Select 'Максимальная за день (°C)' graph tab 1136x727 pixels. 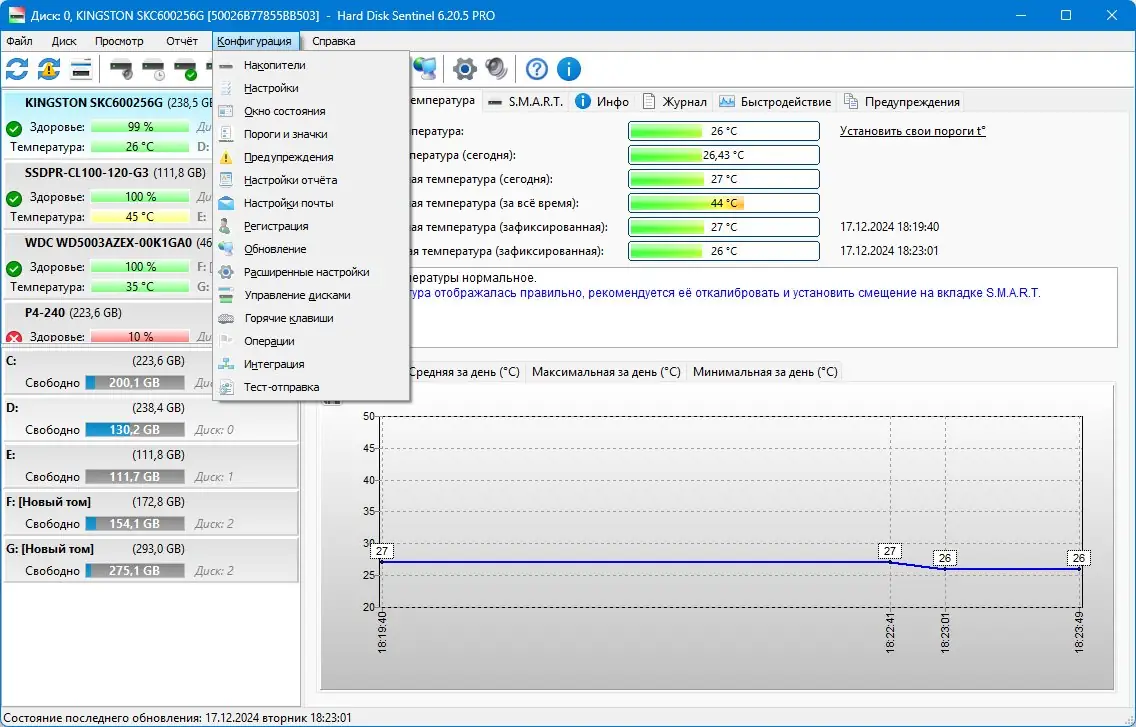click(606, 371)
